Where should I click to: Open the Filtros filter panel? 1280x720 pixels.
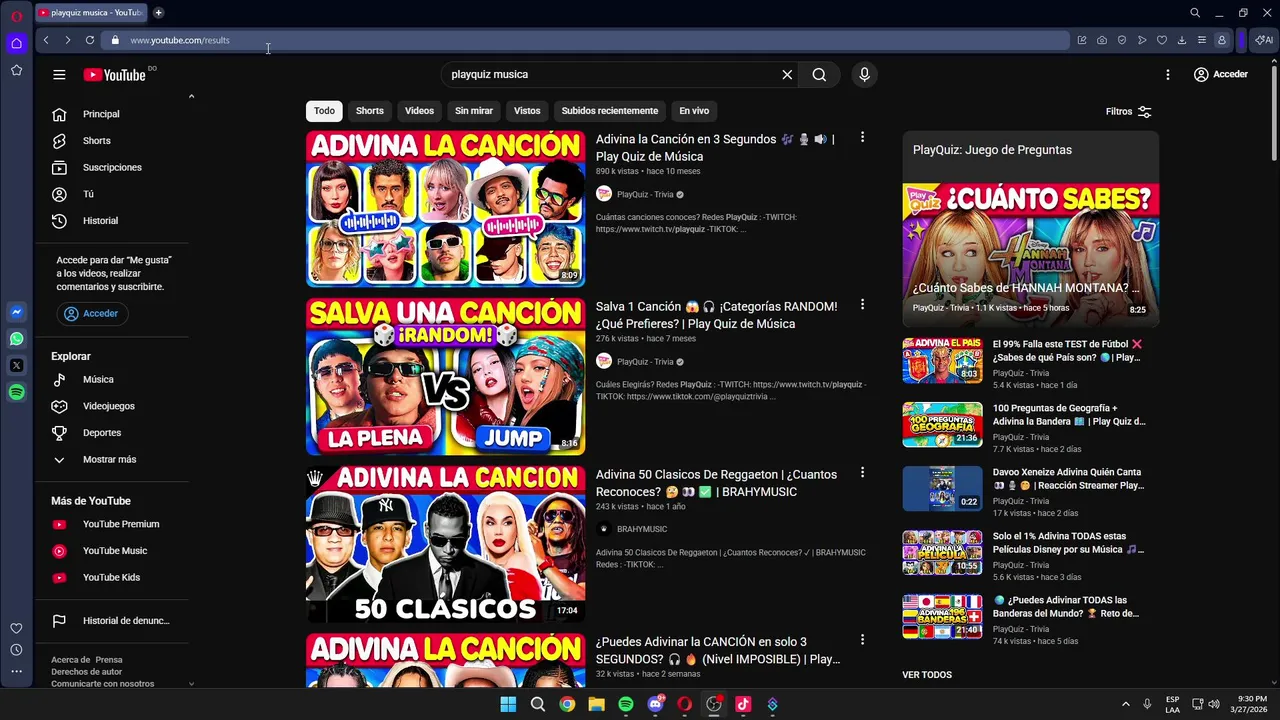[1129, 112]
